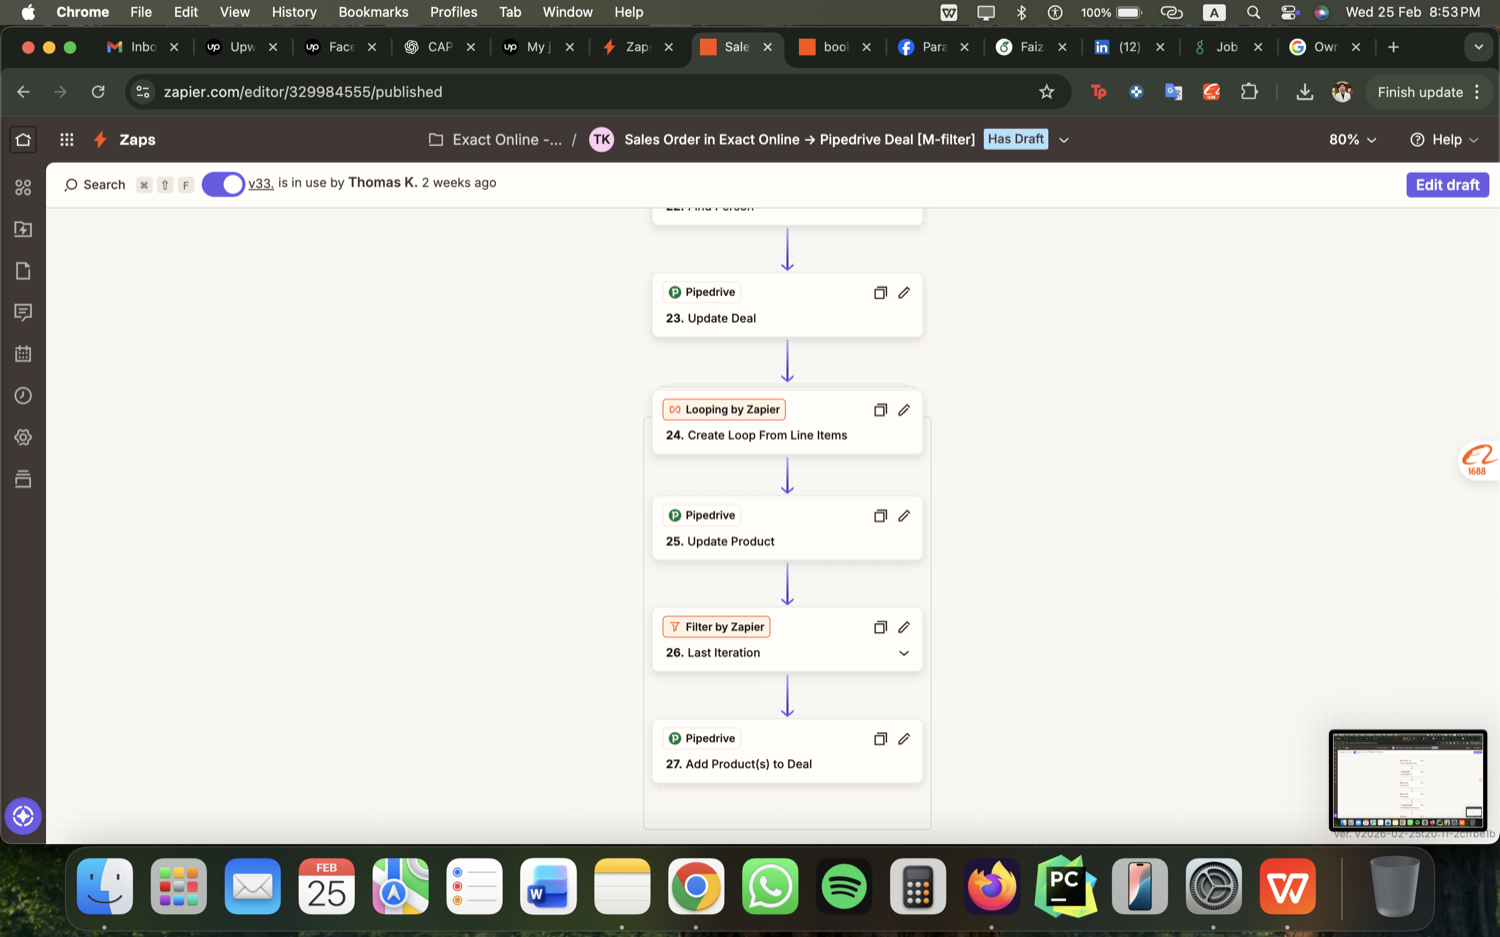Open the sidebar versions stack icon

pyautogui.click(x=23, y=479)
